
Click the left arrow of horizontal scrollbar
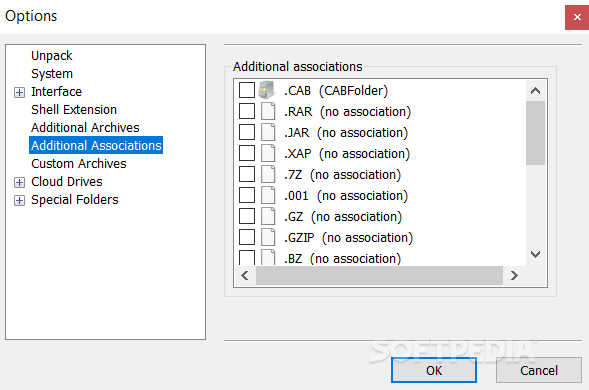(x=245, y=276)
